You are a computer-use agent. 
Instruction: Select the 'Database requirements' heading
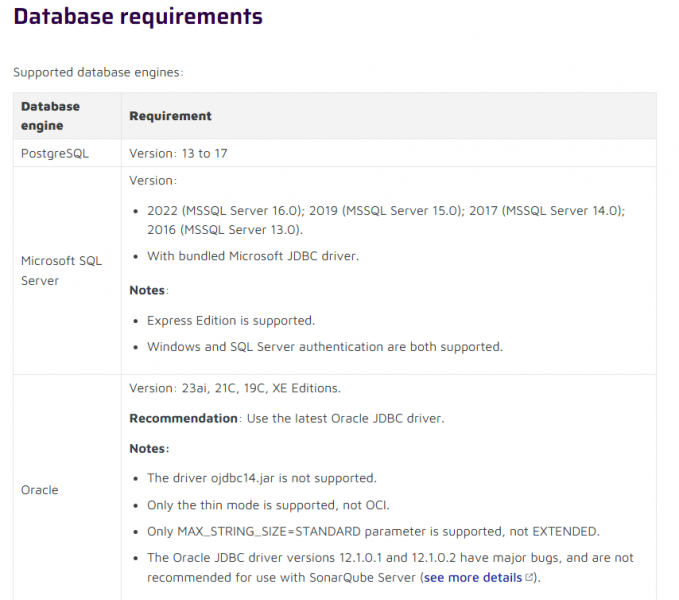(x=138, y=16)
